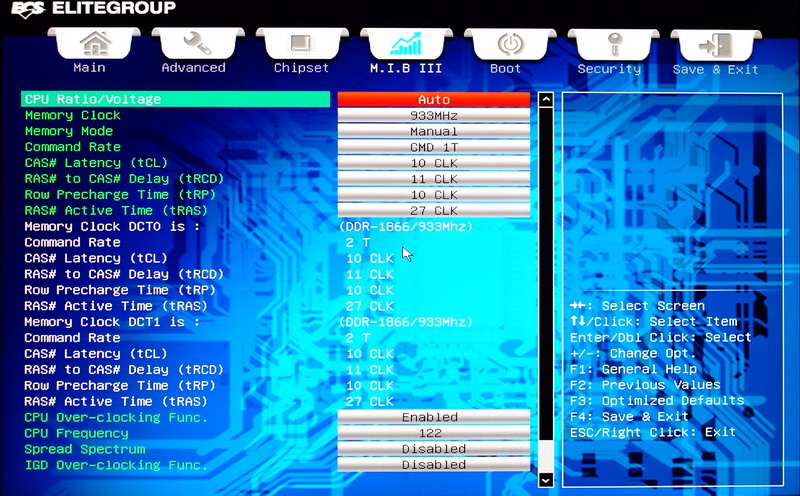
Task: Switch to the Security tab label
Action: point(609,69)
